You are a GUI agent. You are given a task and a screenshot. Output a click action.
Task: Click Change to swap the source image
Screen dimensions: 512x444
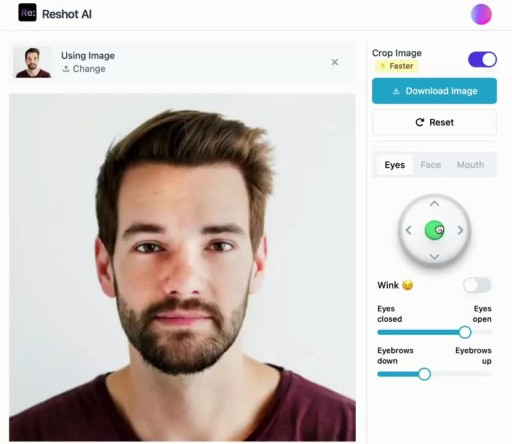89,69
